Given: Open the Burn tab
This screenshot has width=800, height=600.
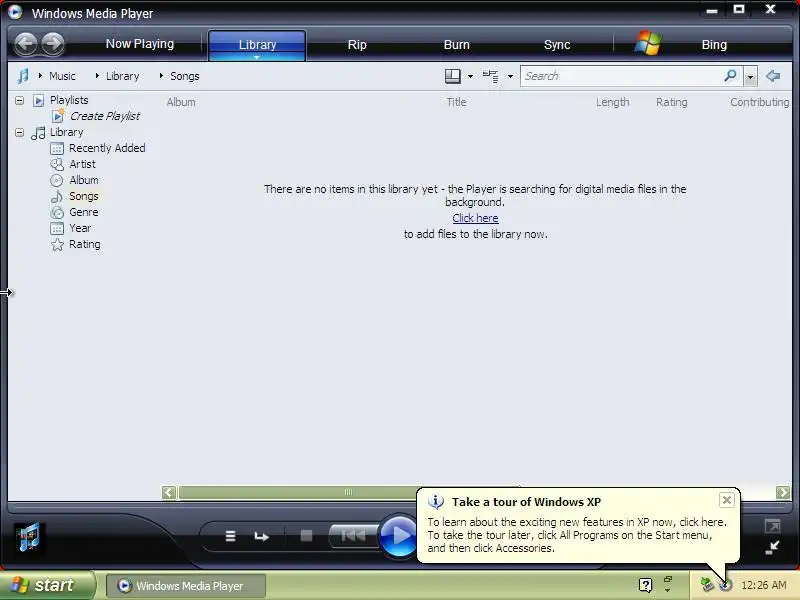Looking at the screenshot, I should pos(457,45).
